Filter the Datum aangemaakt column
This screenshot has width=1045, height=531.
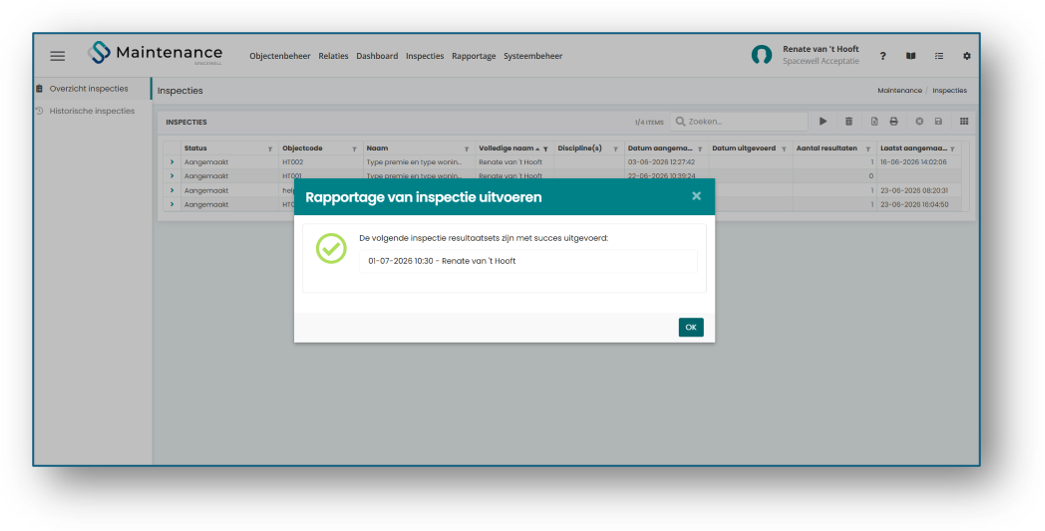700,149
